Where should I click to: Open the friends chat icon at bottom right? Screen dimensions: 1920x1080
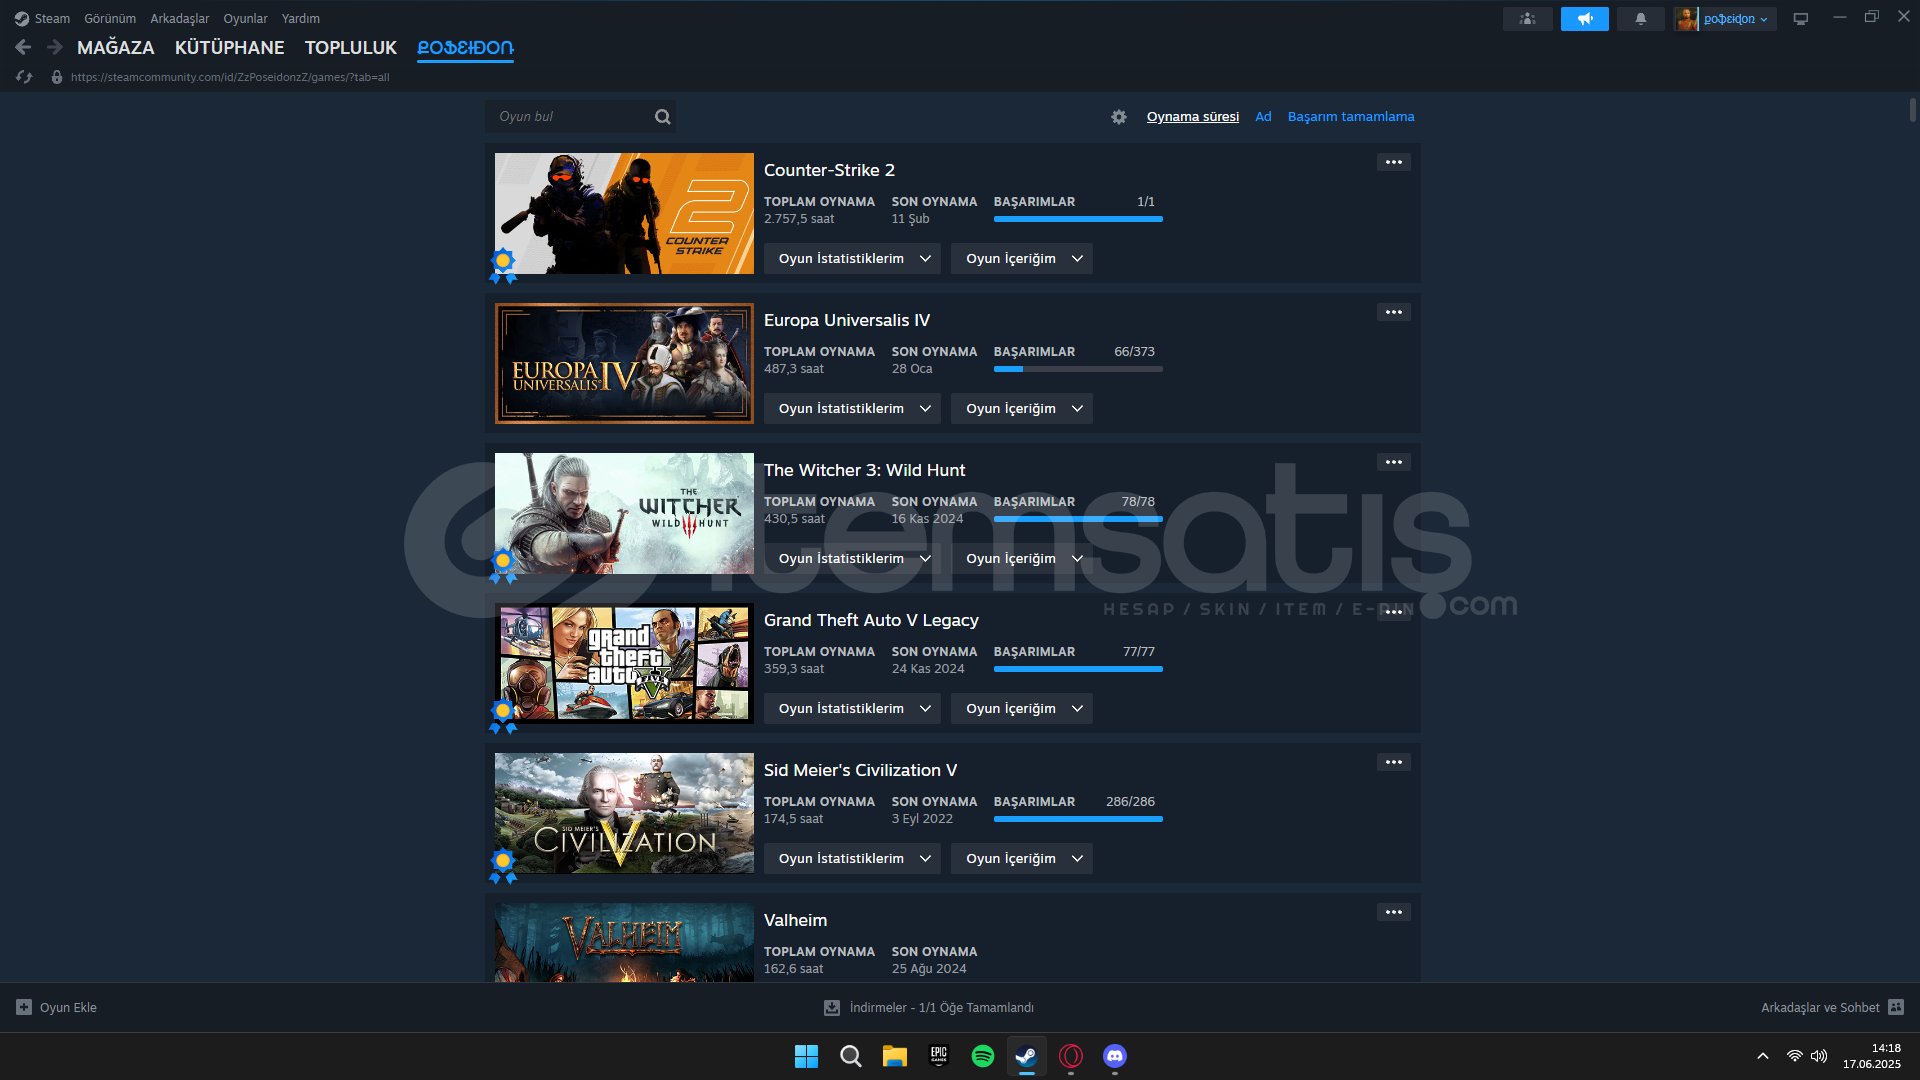1896,1007
